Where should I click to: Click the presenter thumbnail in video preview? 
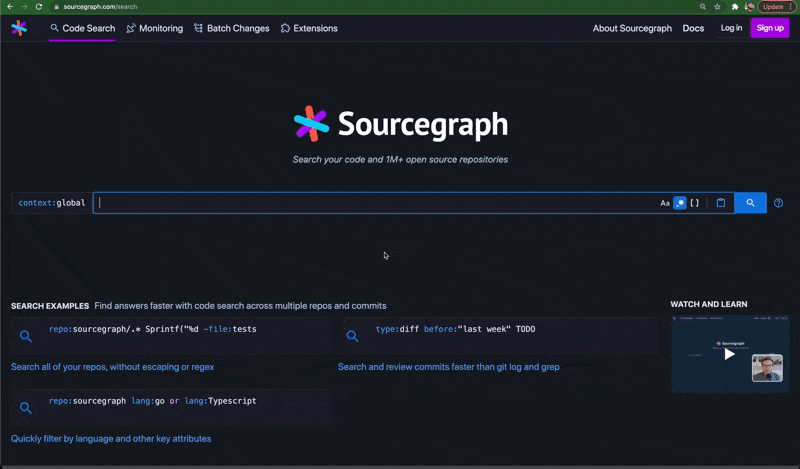click(767, 367)
